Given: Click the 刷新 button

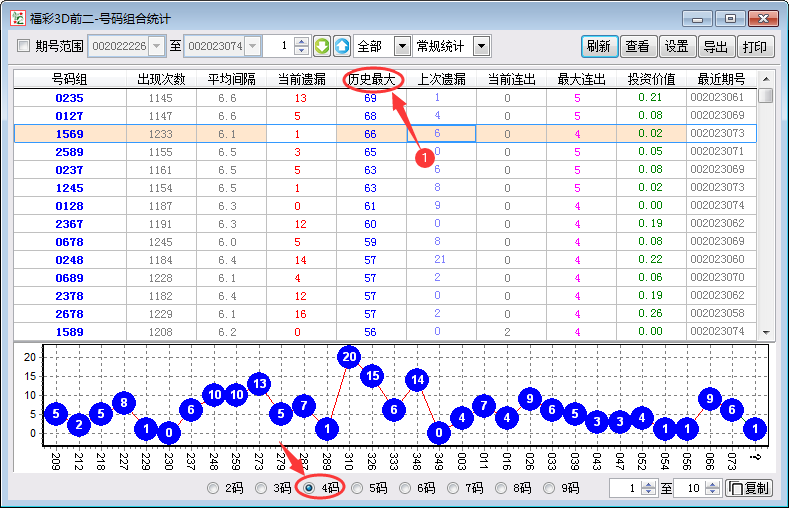Looking at the screenshot, I should click(599, 46).
